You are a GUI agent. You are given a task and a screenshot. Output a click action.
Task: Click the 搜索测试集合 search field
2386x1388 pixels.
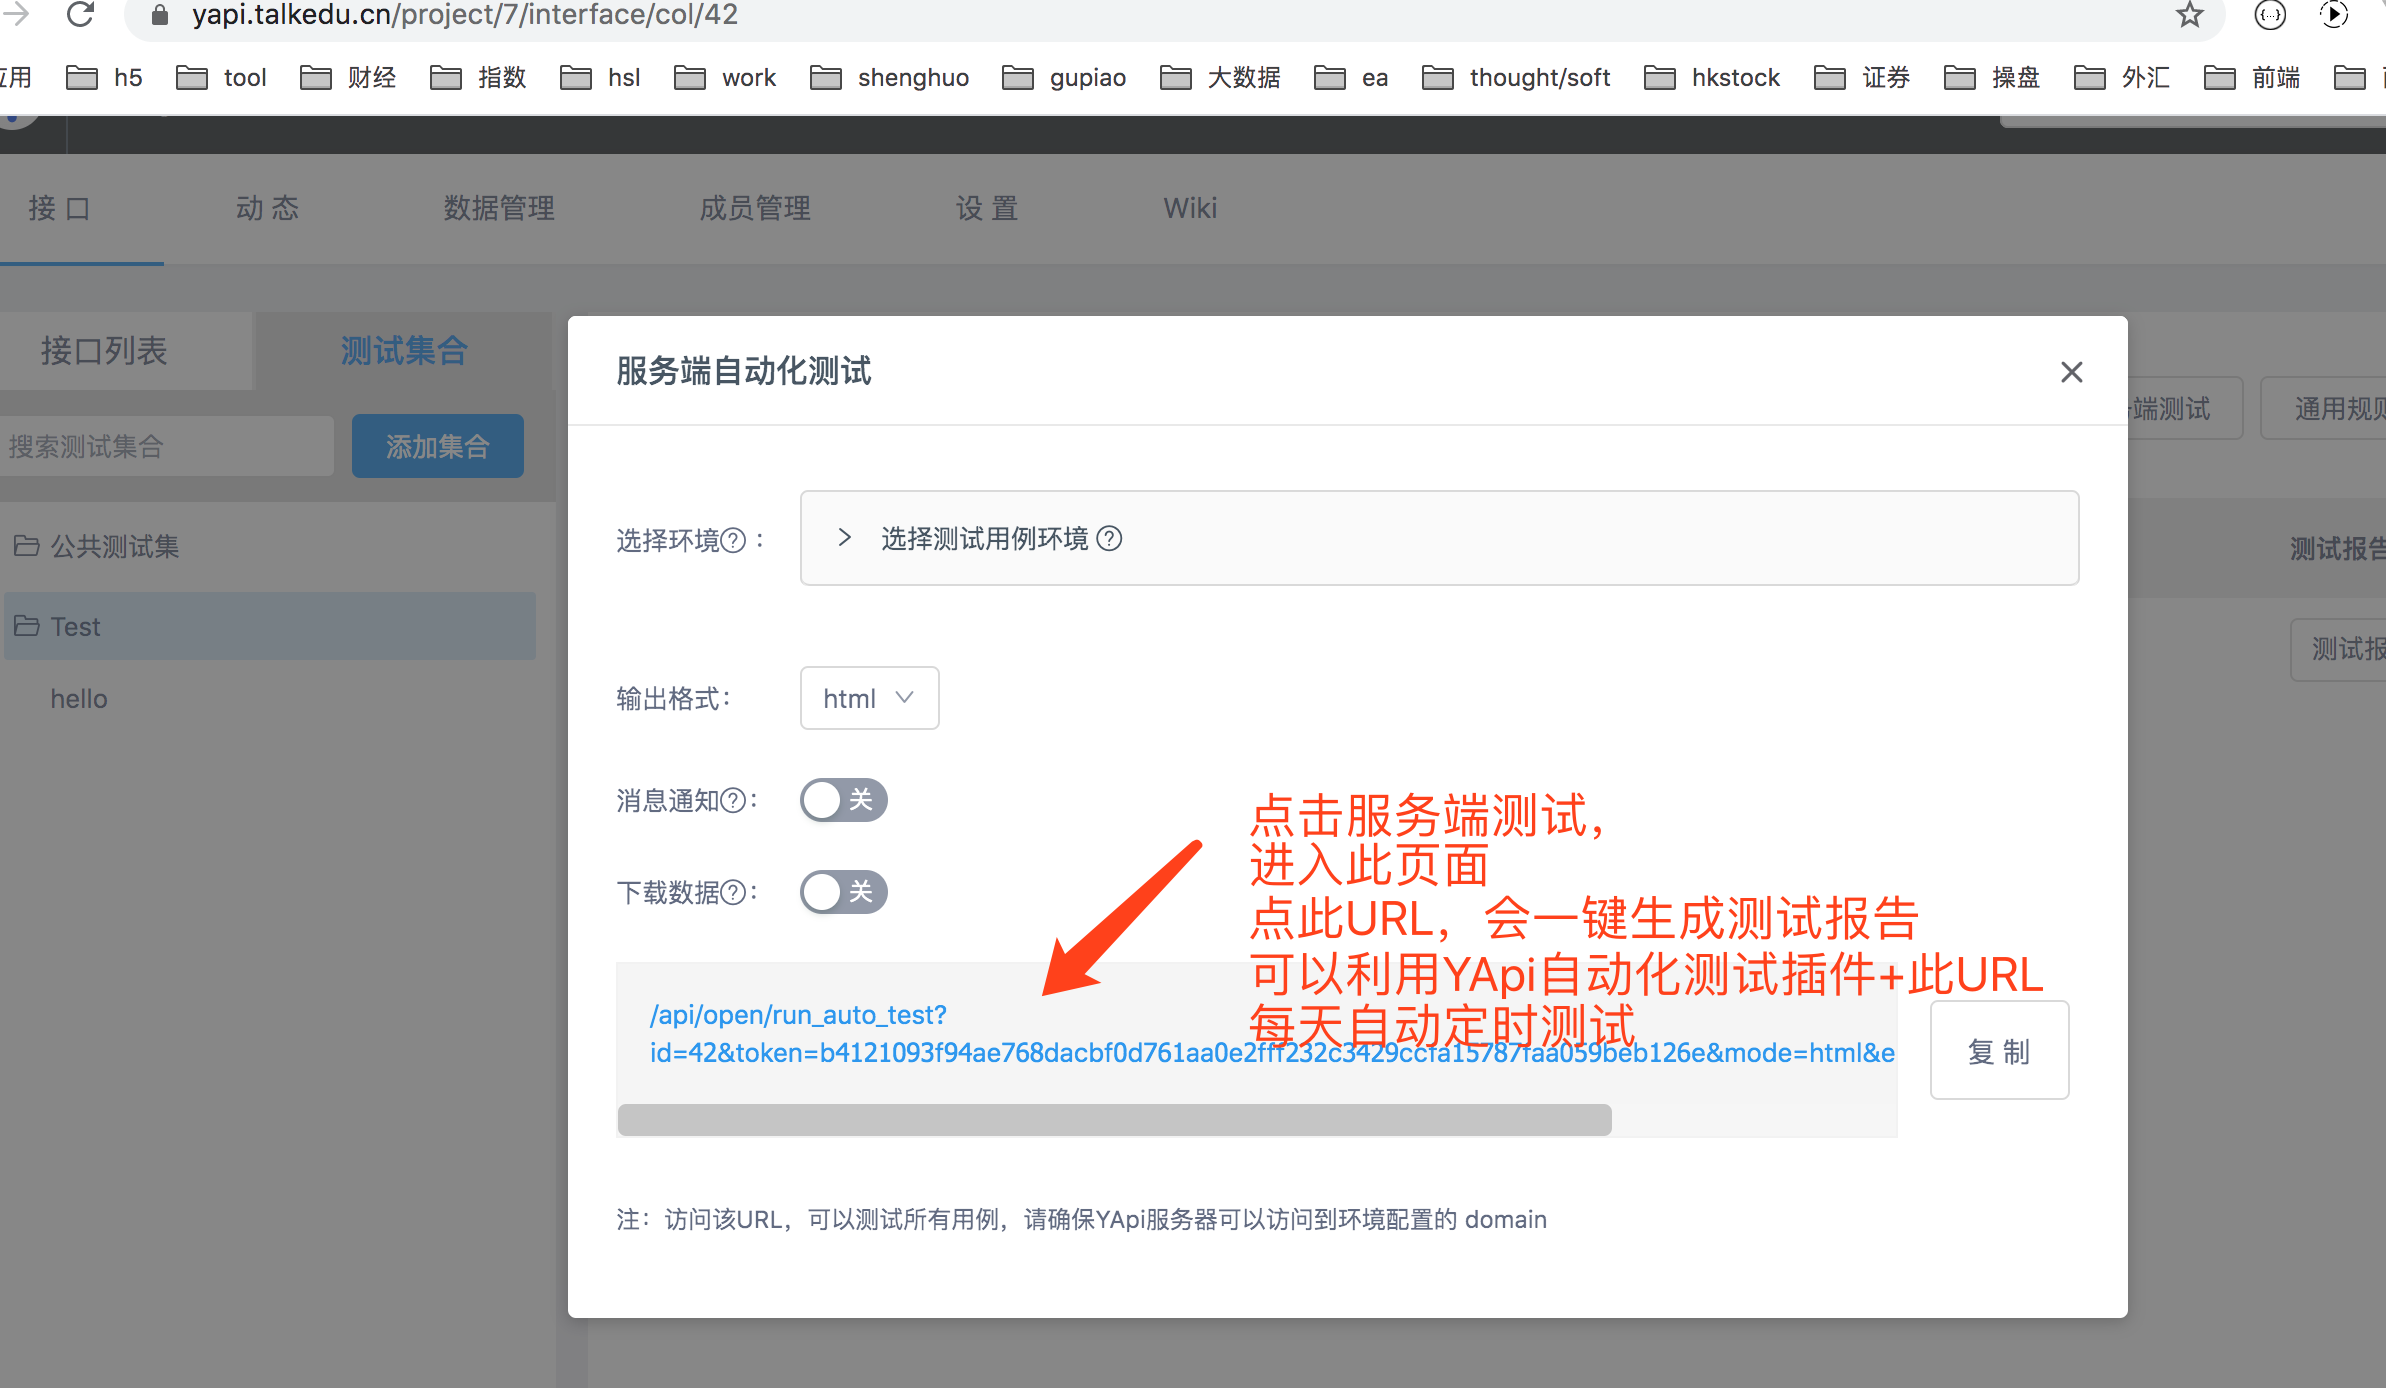pyautogui.click(x=166, y=446)
